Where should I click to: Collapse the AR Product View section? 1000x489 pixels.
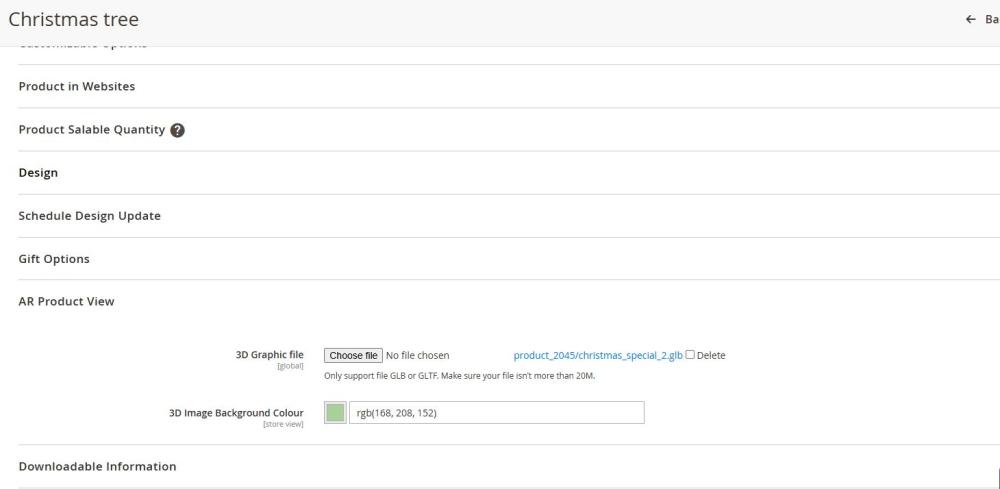coord(66,302)
